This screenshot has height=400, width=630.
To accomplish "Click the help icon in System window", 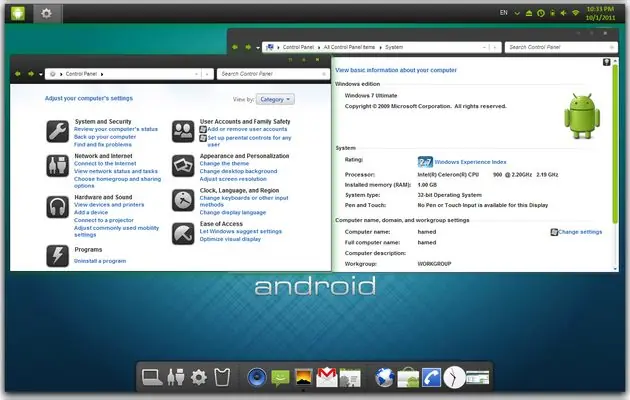I will (x=607, y=62).
